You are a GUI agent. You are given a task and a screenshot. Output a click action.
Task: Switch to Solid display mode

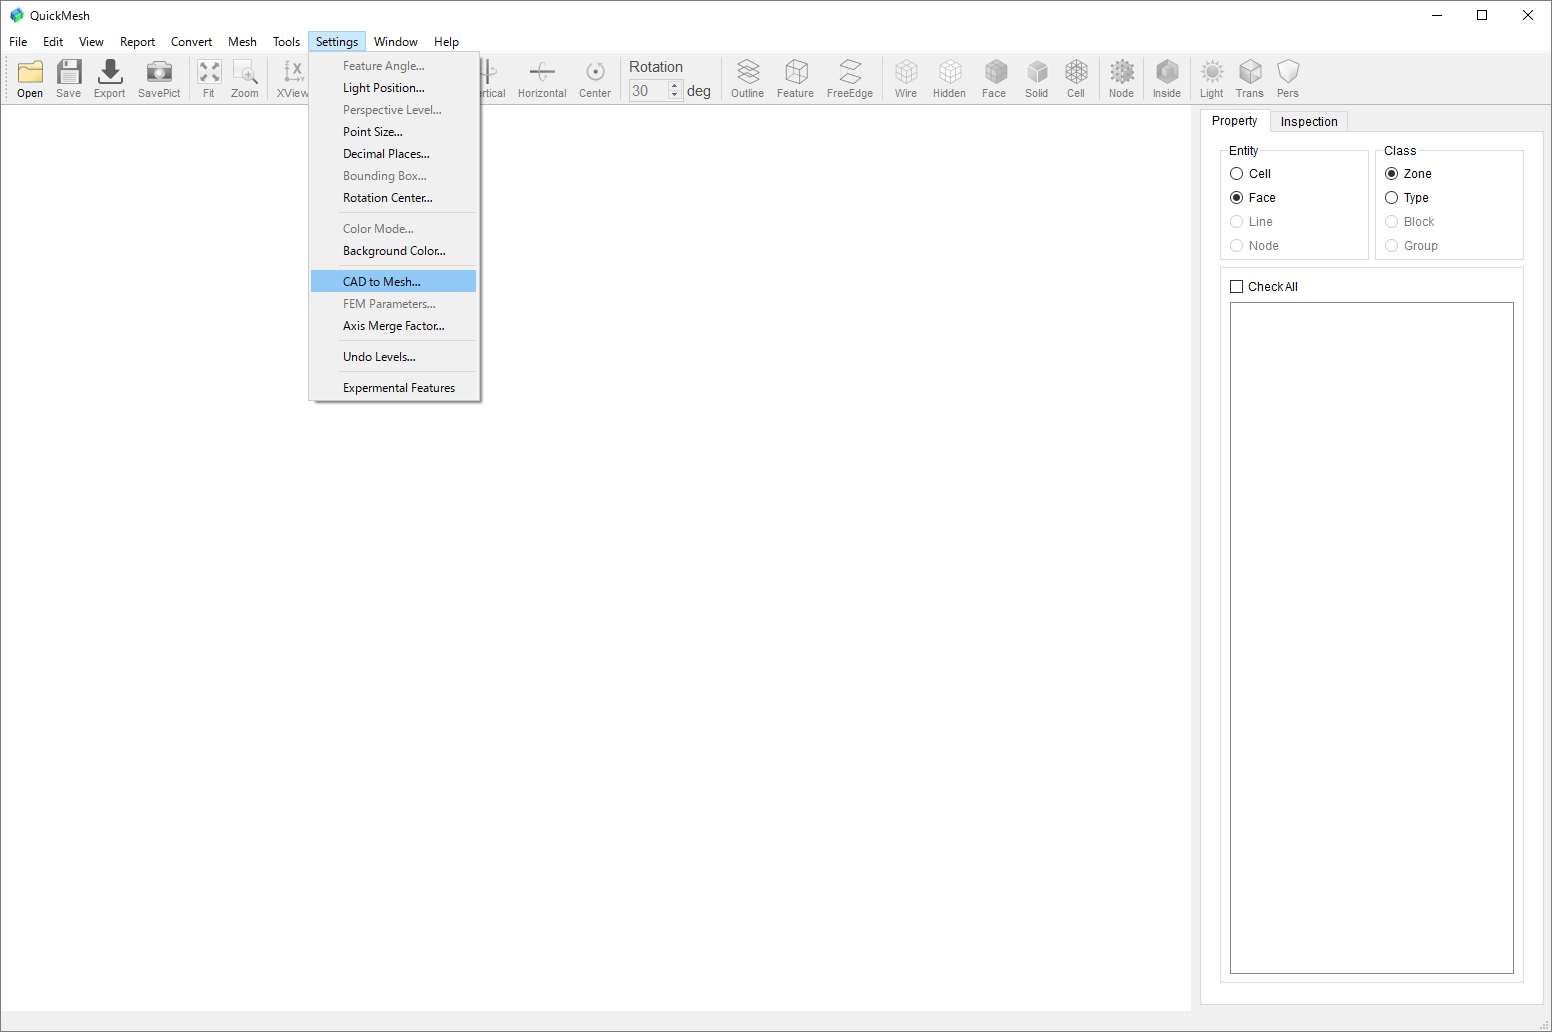click(x=1037, y=78)
